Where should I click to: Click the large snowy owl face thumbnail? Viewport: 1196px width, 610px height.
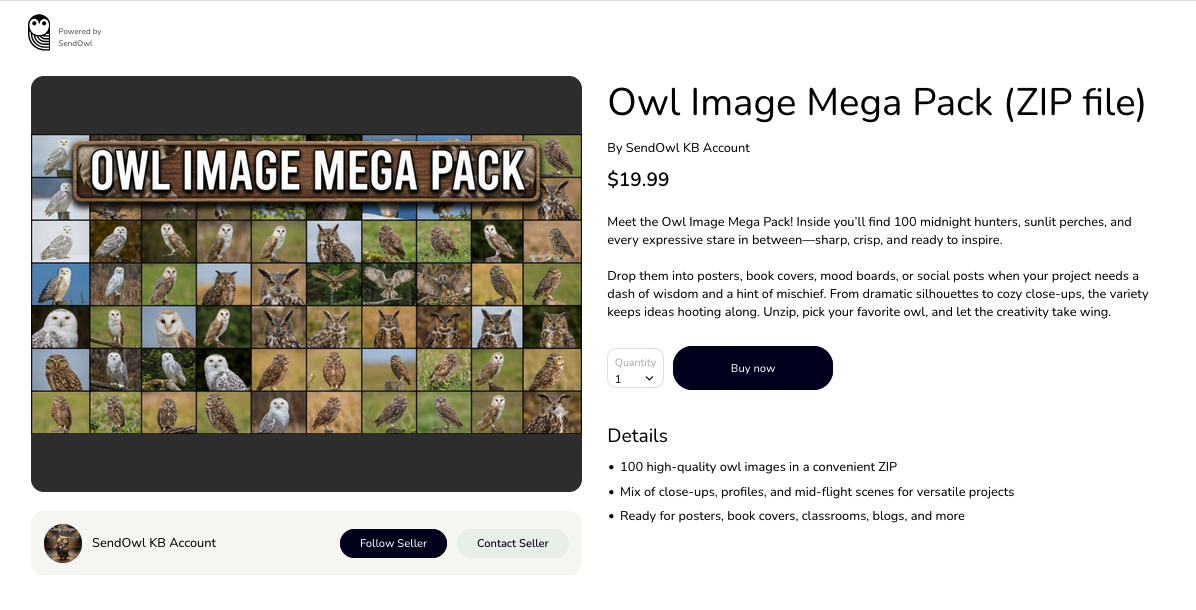coord(60,327)
